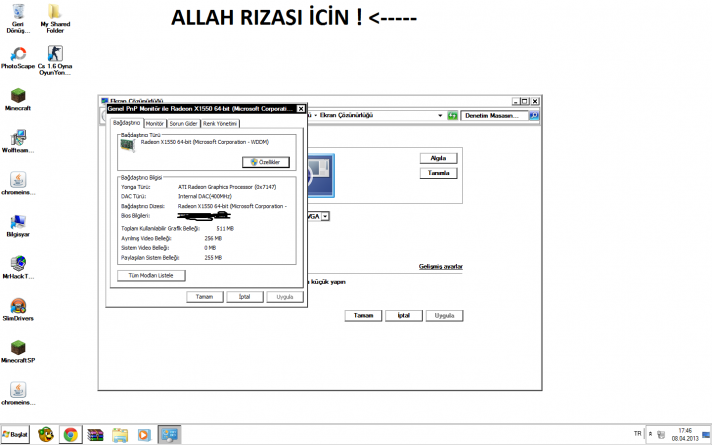Viewport: 712px width, 445px height.
Task: Open the Renk Yönetimi tab
Action: coord(220,124)
